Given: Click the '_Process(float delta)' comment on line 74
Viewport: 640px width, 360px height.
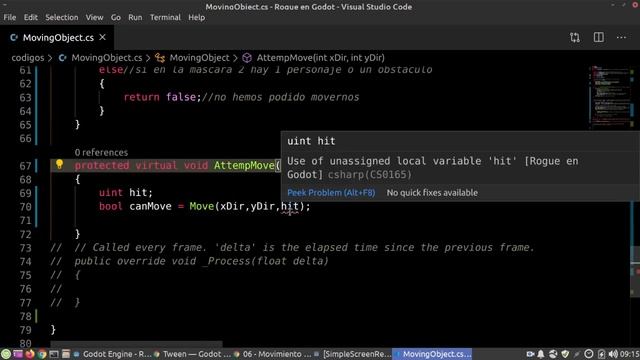Looking at the screenshot, I should click(265, 261).
